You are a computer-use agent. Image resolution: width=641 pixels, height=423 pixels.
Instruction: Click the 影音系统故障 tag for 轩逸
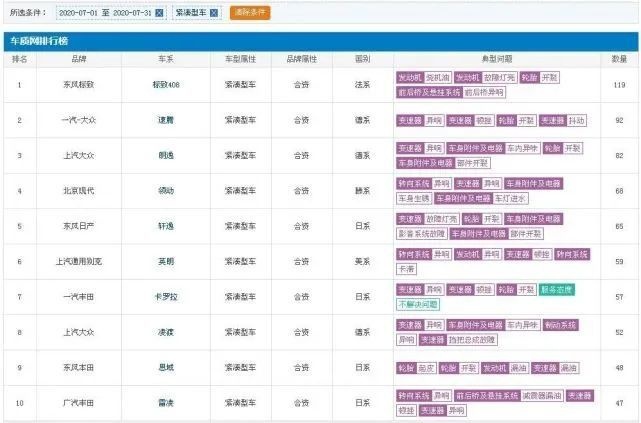click(x=421, y=234)
